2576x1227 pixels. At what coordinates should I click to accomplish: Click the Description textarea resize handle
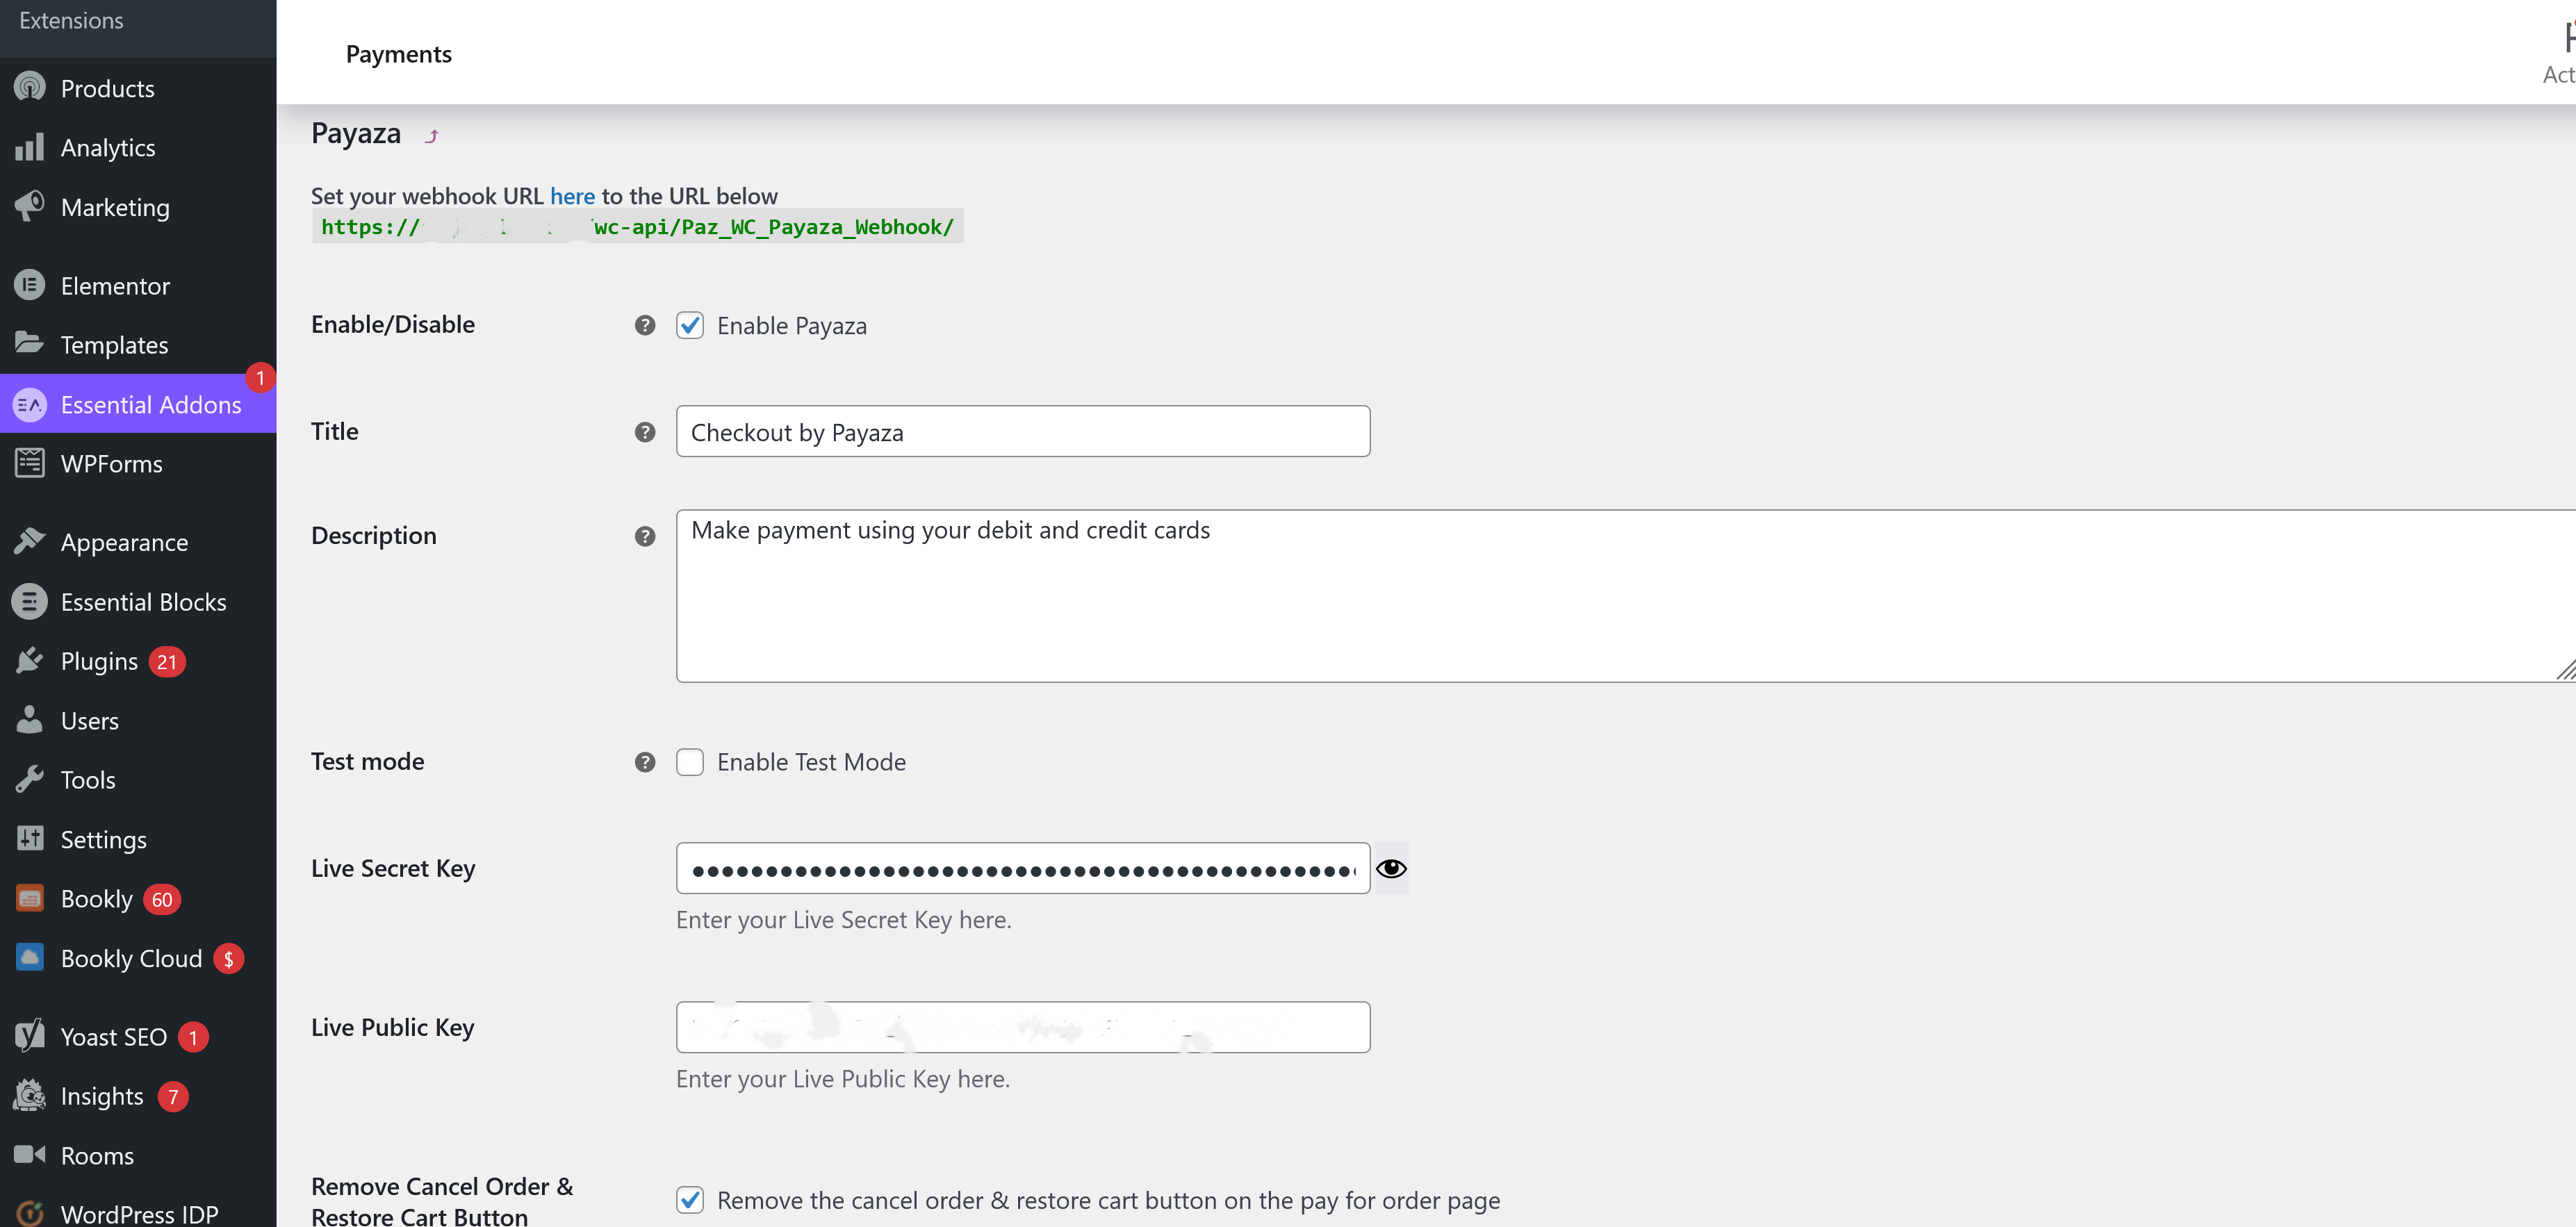[x=2566, y=671]
